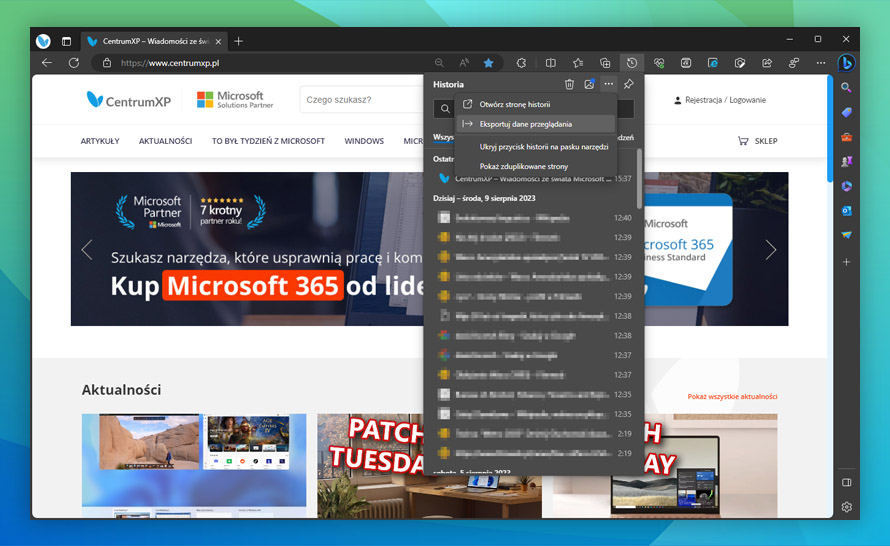Close the CentrumXP browser tab
Image resolution: width=890 pixels, height=546 pixels.
pyautogui.click(x=218, y=41)
